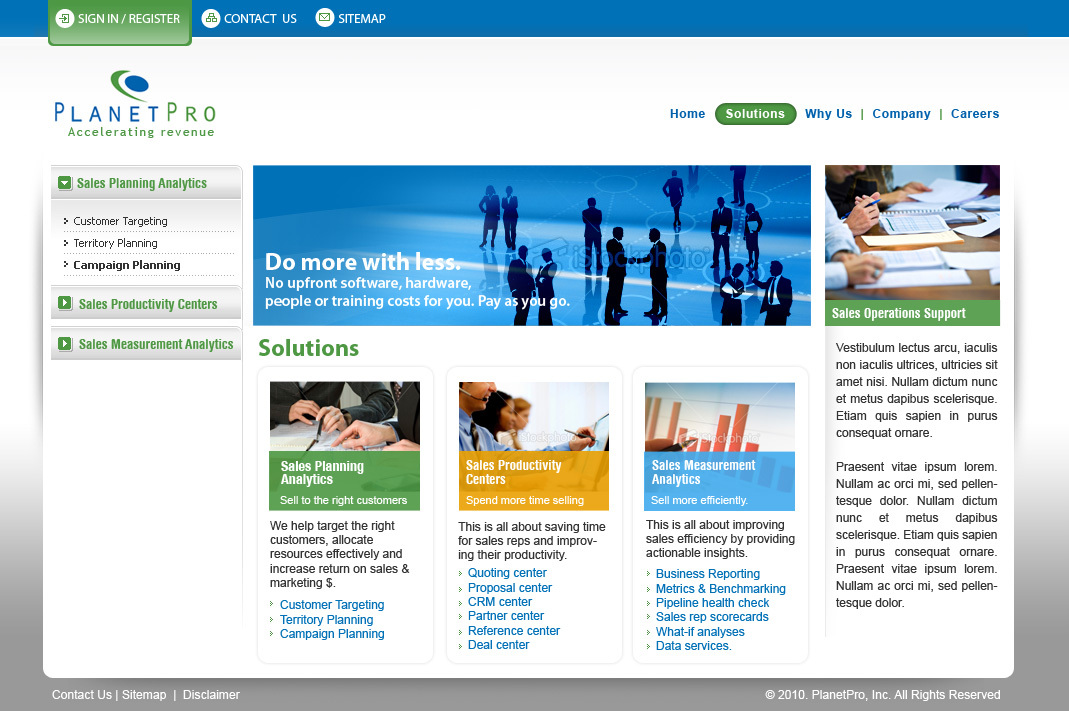
Task: Collapse Sales Planning Analytics arrow icon
Action: coord(65,183)
